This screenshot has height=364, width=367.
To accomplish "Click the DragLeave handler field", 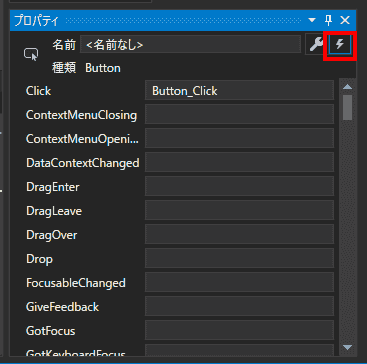I will [x=239, y=210].
